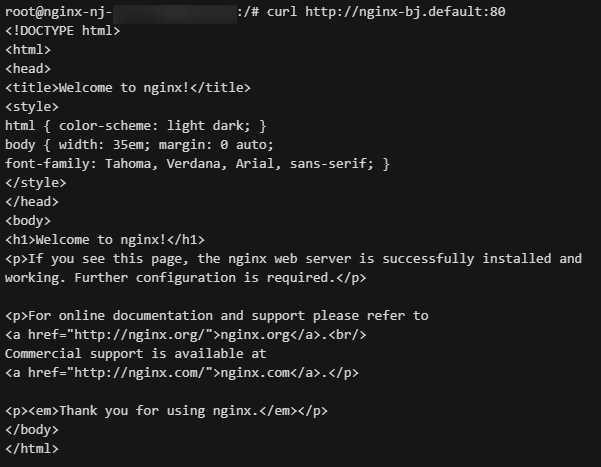Click the color-scheme: light dark line
601x467 pixels.
pyautogui.click(x=136, y=126)
